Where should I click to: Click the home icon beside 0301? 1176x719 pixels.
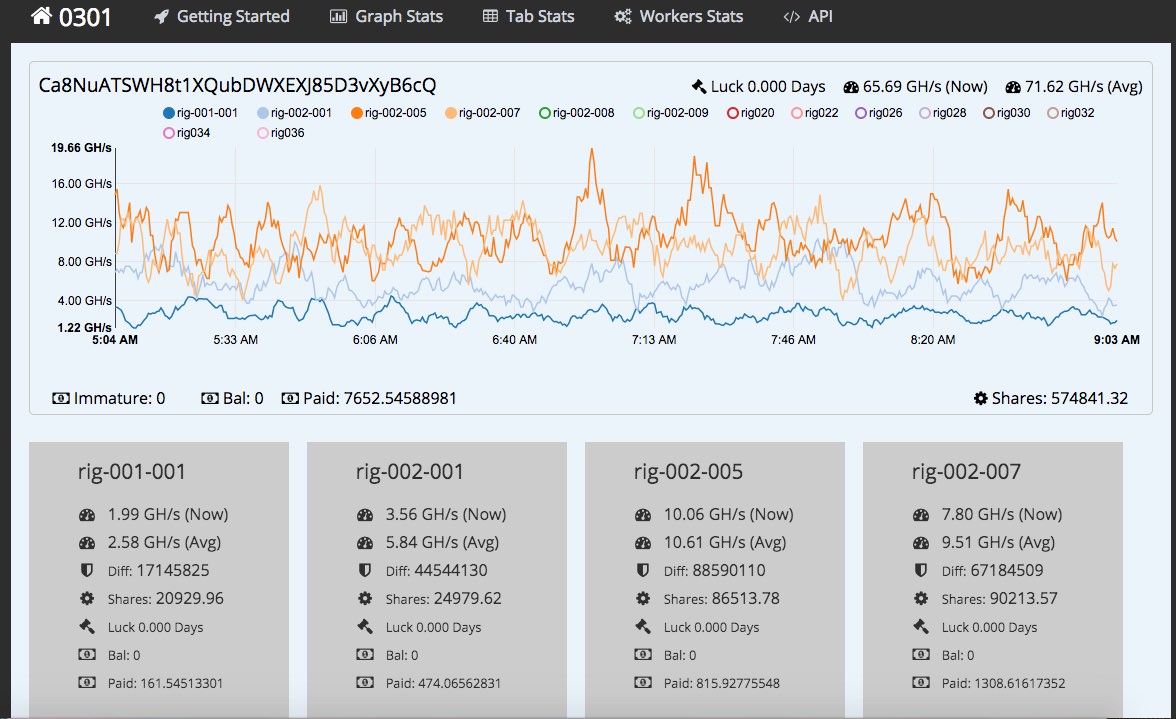point(41,16)
